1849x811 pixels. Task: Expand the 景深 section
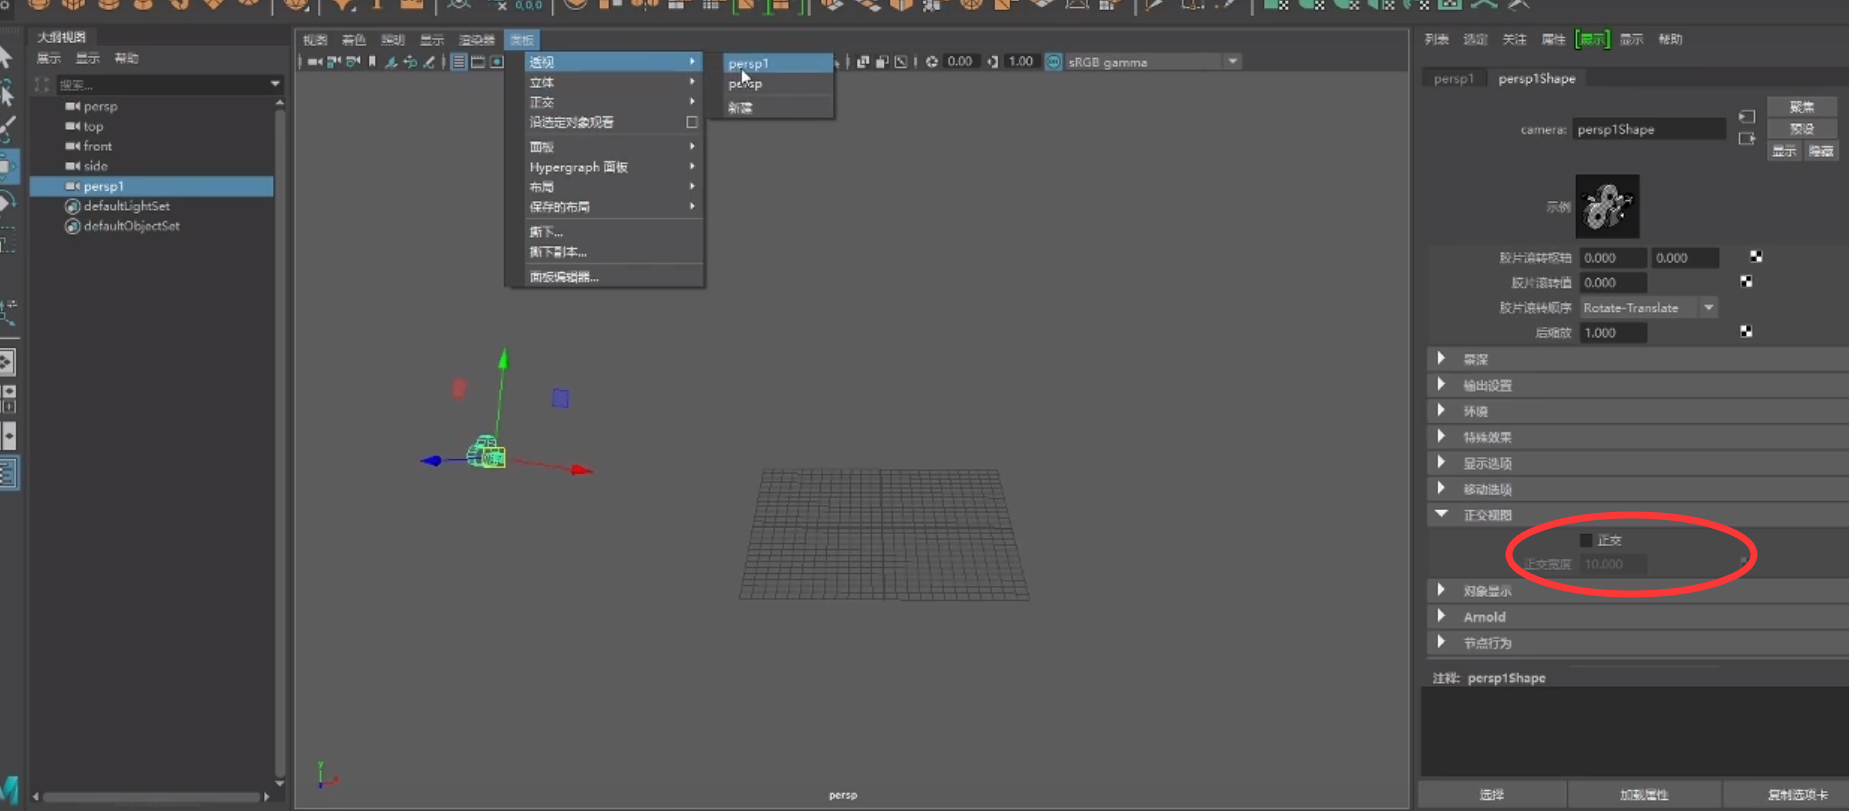[x=1441, y=358]
